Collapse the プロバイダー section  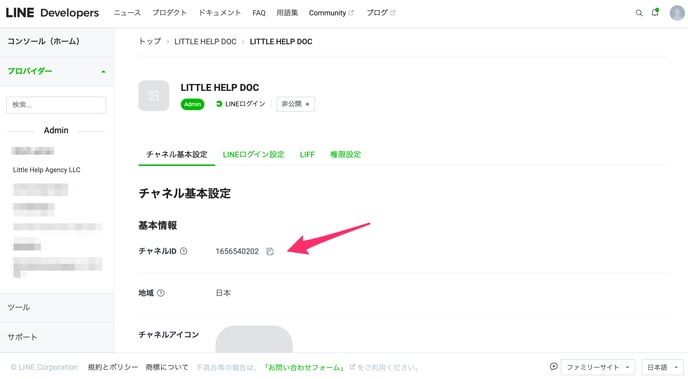(57, 71)
